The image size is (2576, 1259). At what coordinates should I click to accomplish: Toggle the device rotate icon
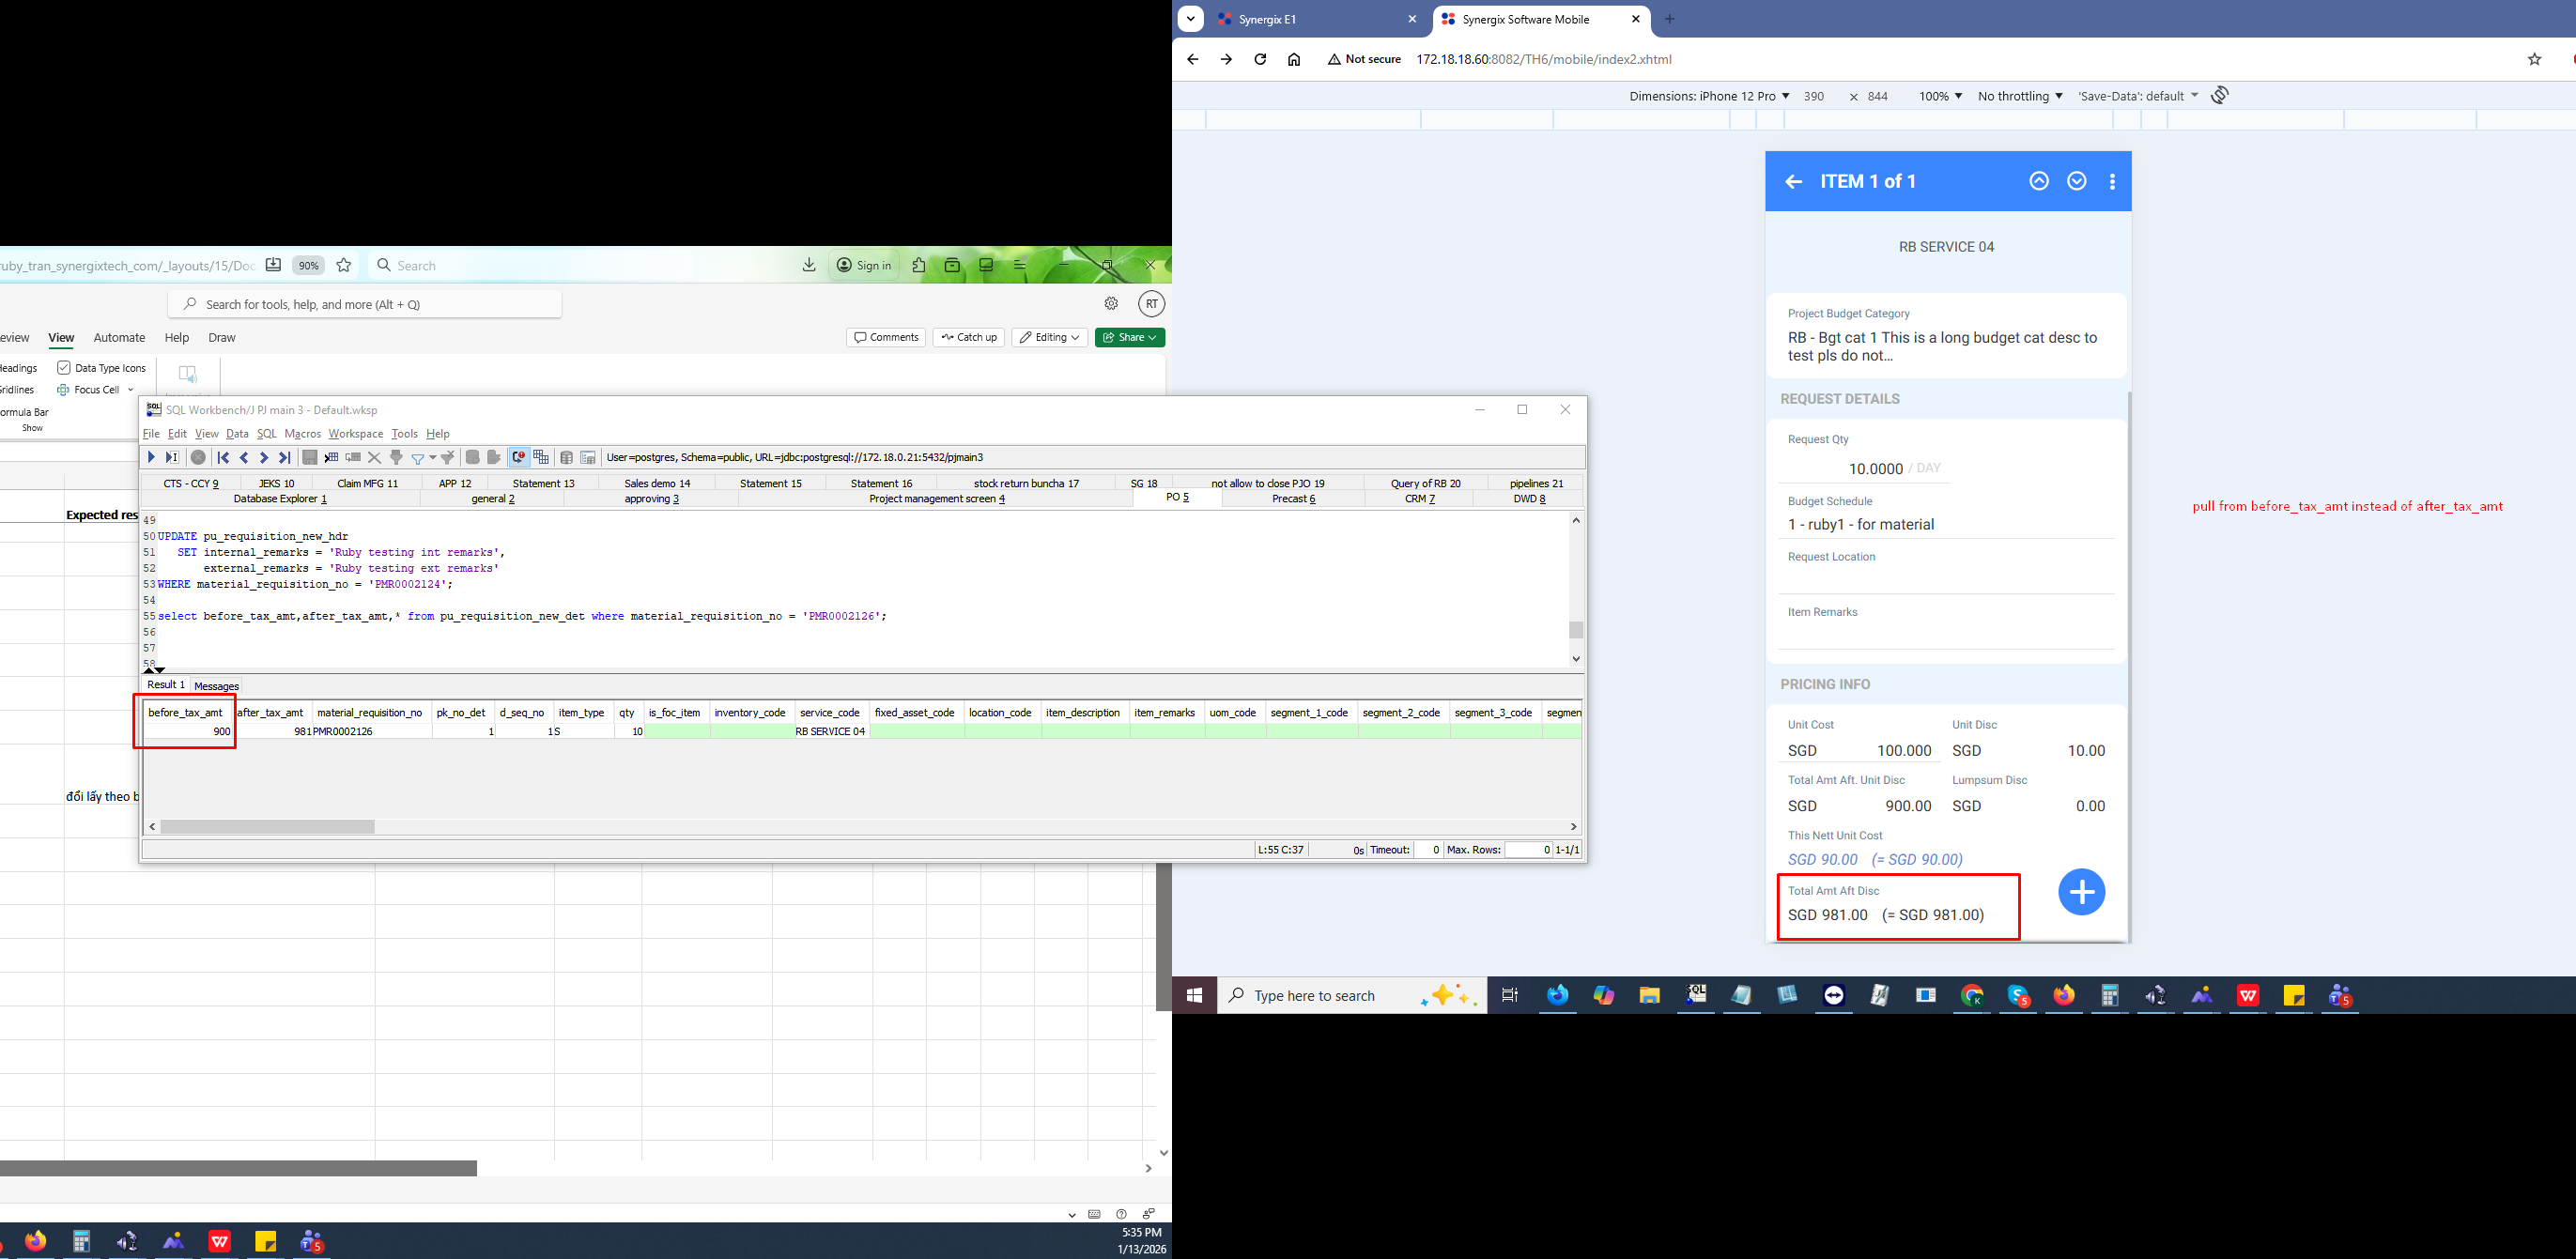coord(2219,95)
